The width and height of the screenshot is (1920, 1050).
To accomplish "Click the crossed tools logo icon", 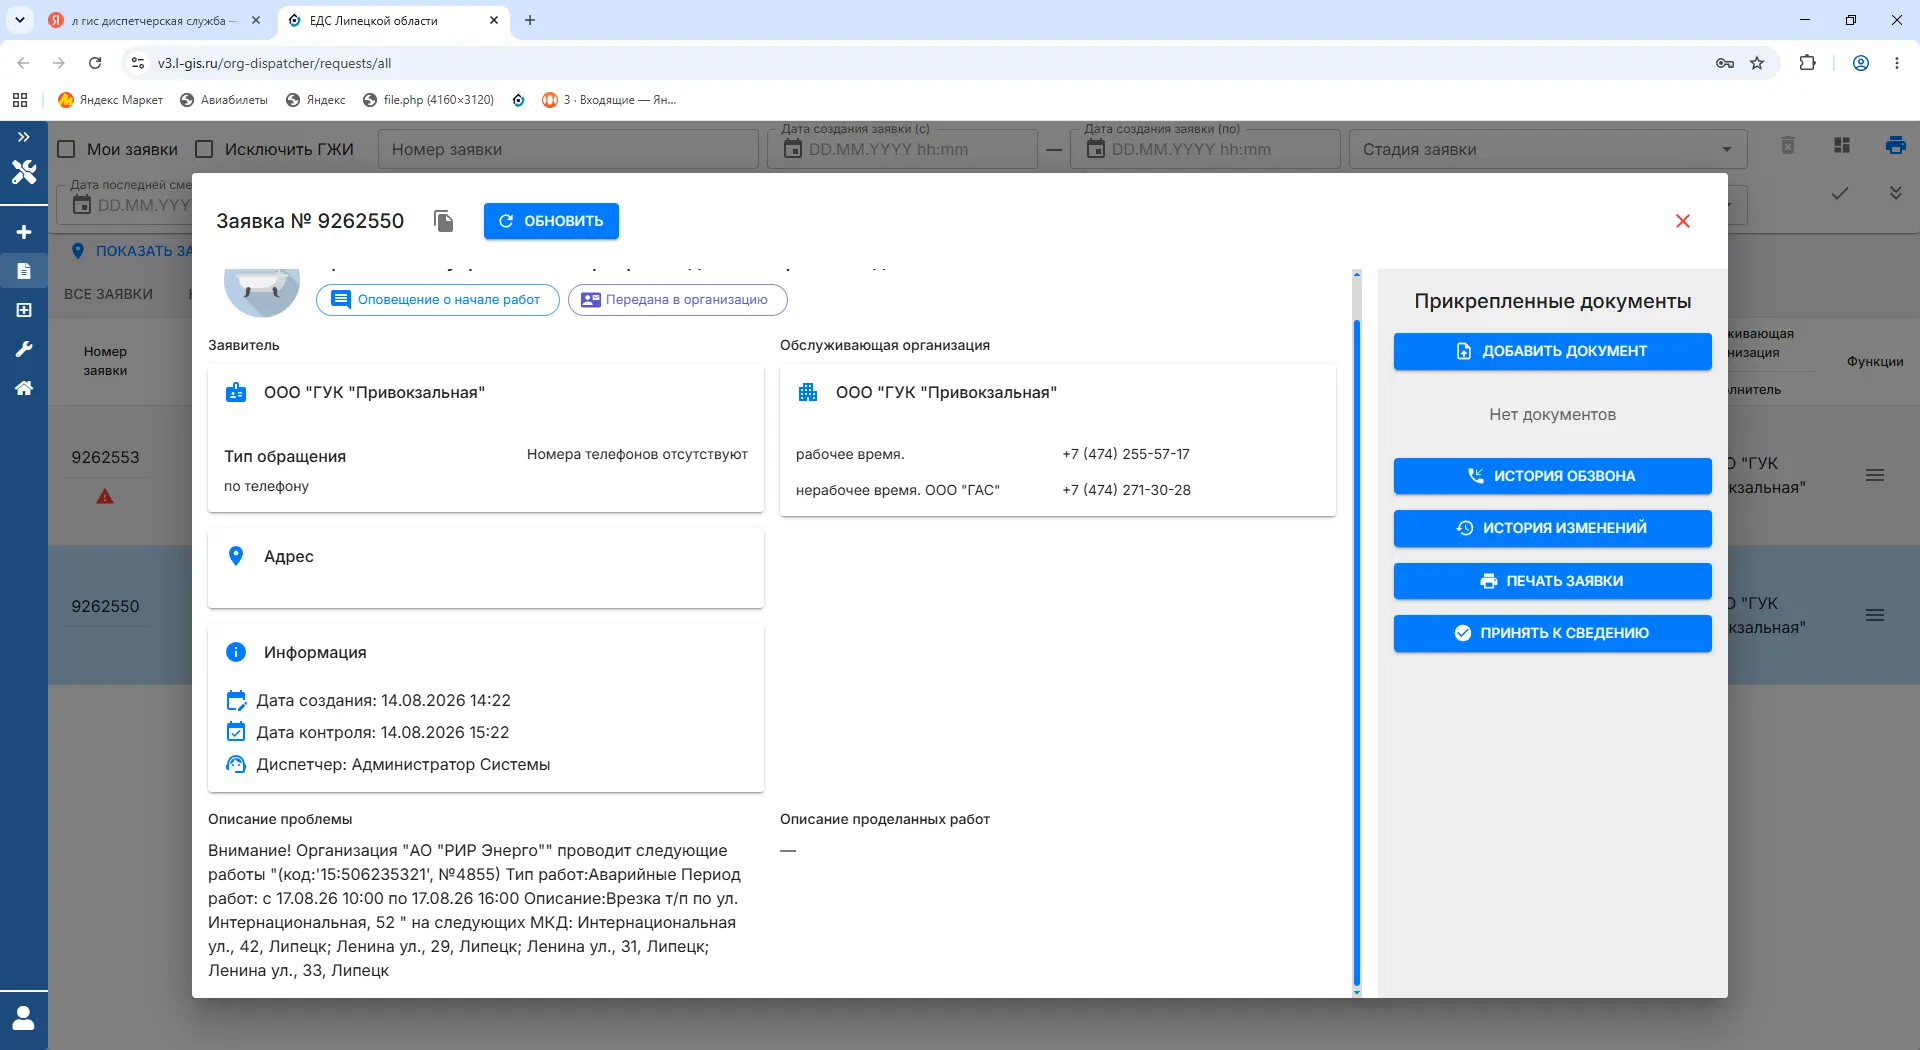I will tap(24, 172).
